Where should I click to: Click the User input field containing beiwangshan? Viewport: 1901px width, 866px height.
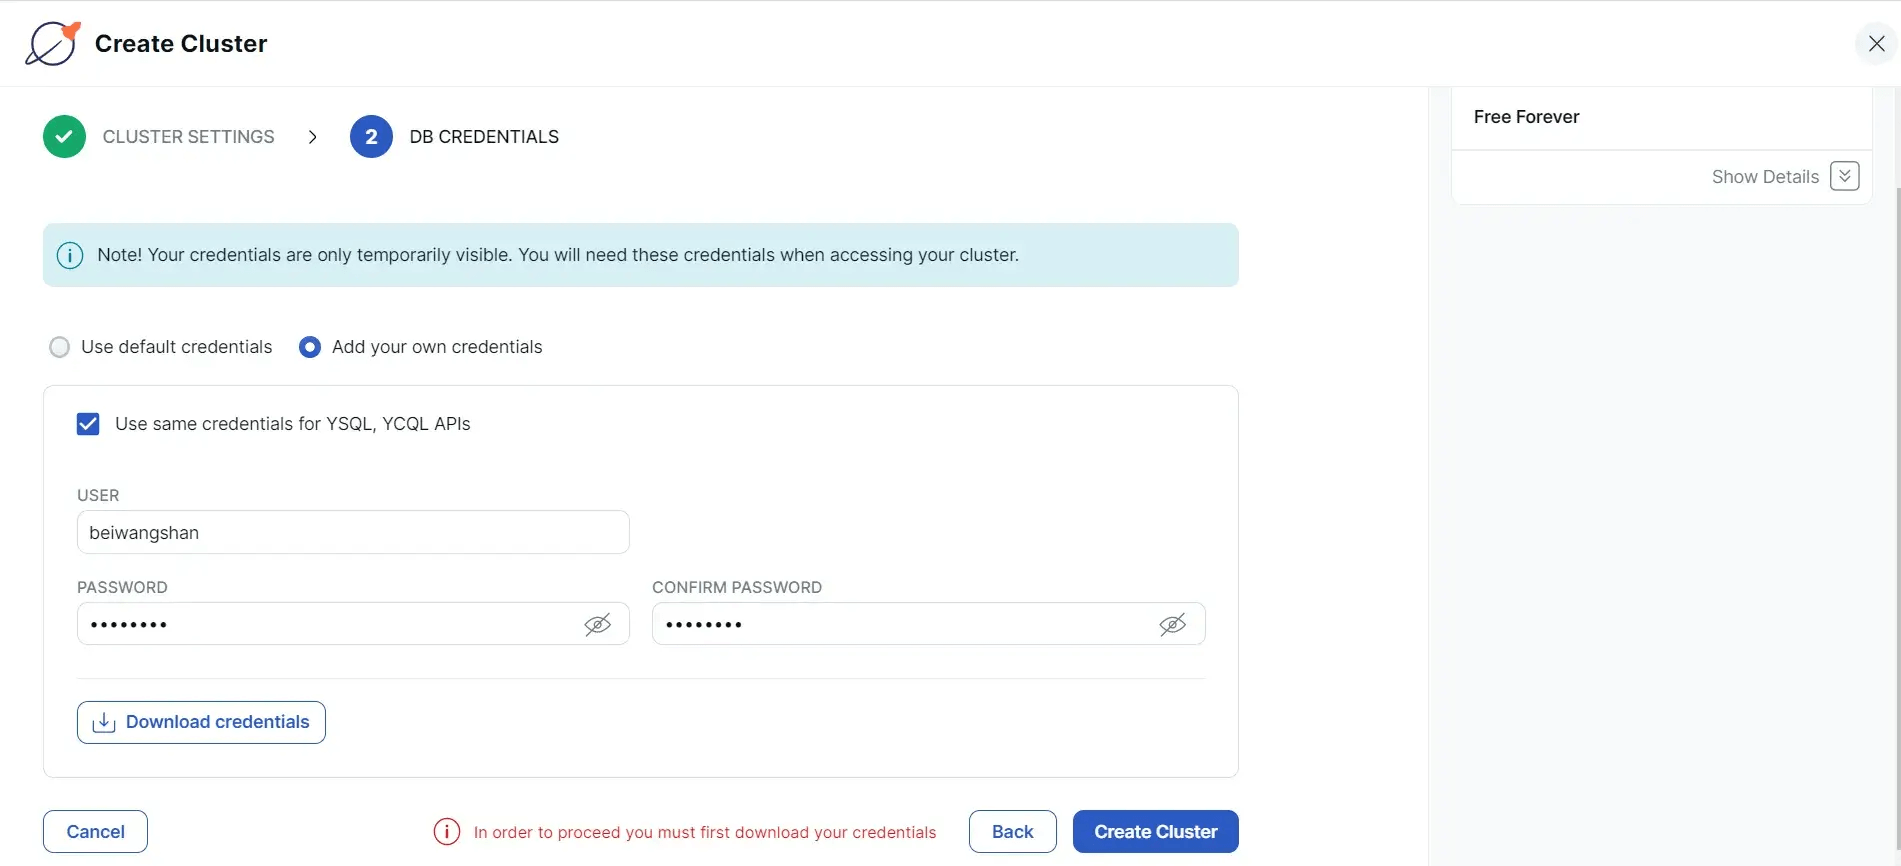coord(353,533)
